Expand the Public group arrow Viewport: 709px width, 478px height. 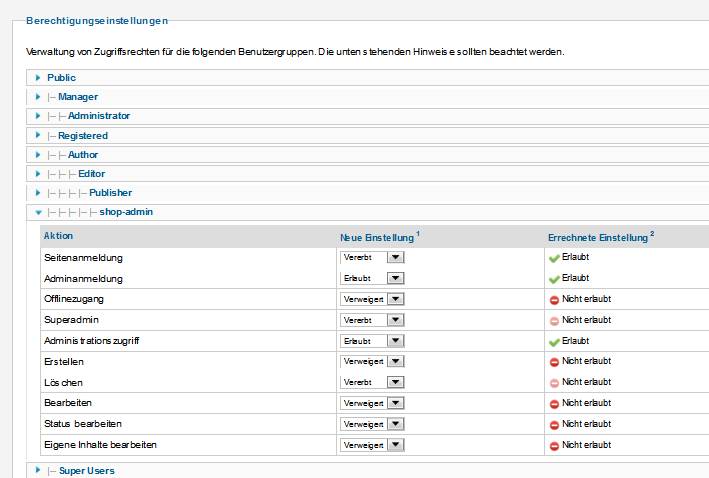tap(38, 78)
